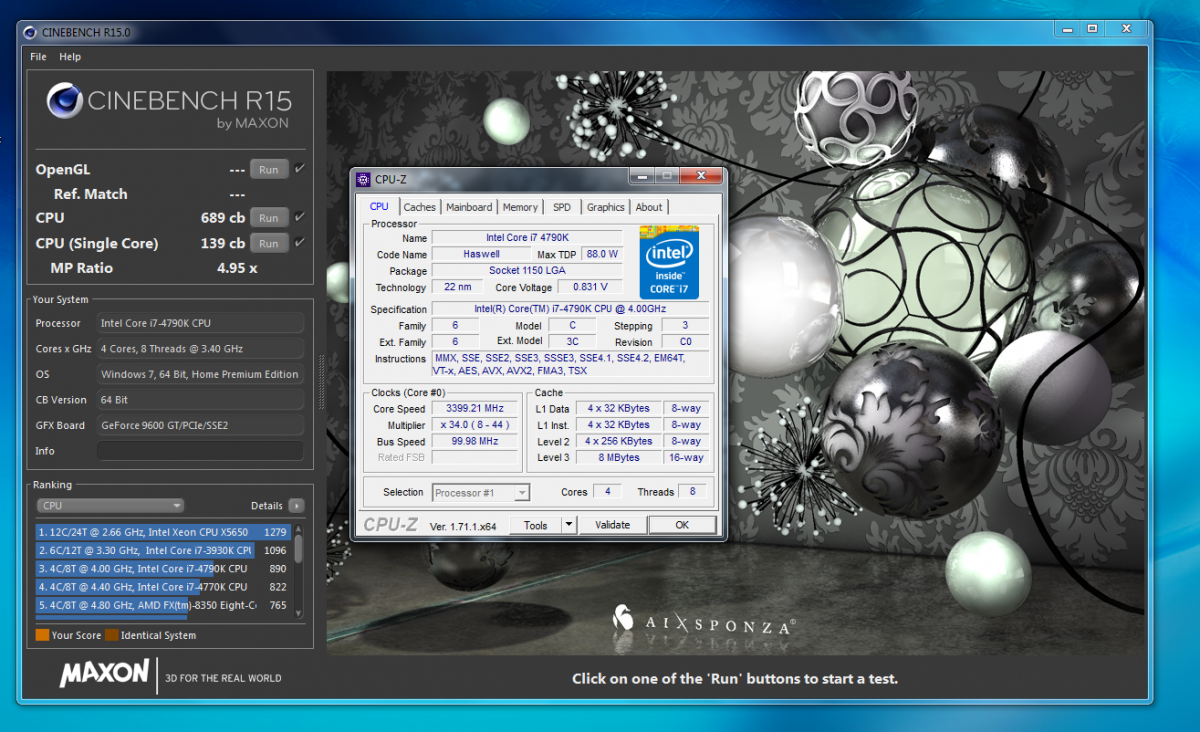Maximize the Cinebench window
1200x732 pixels.
click(x=1093, y=29)
